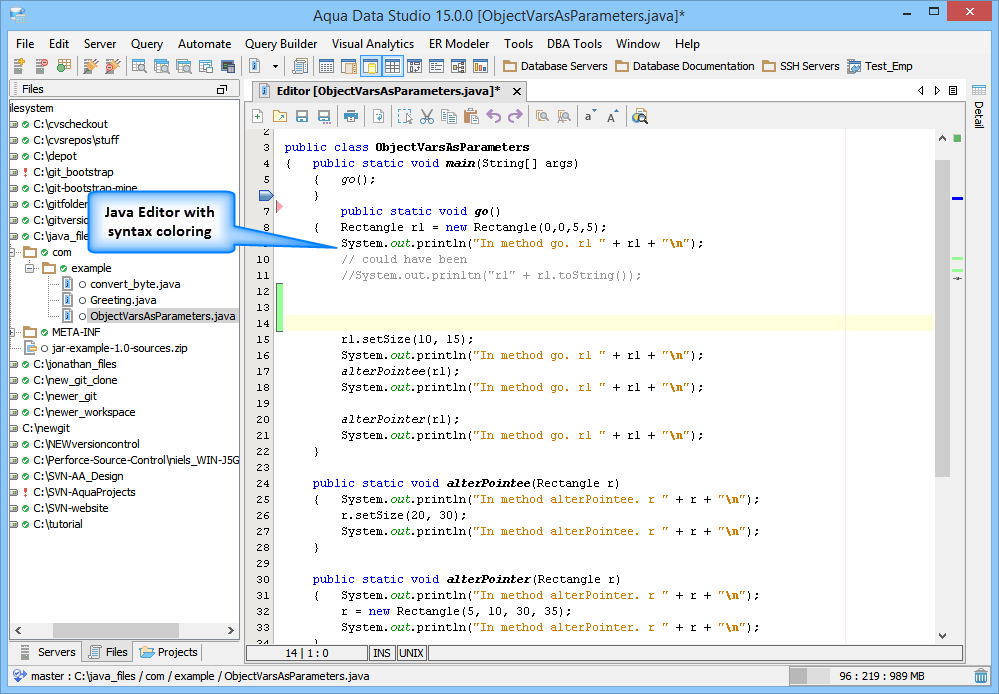The height and width of the screenshot is (694, 999).
Task: Toggle the INS insert mode indicator
Action: click(x=382, y=652)
